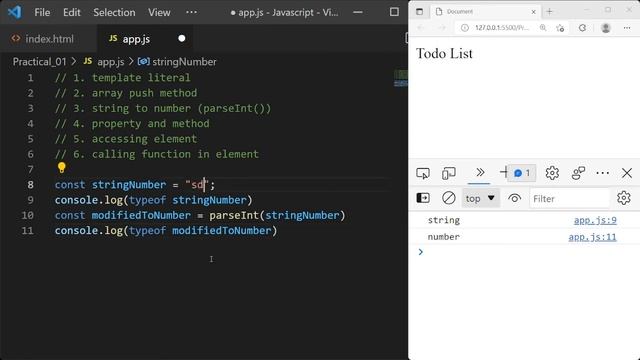Click the zoom magnifier icon in address bar
The height and width of the screenshot is (360, 640).
(543, 28)
